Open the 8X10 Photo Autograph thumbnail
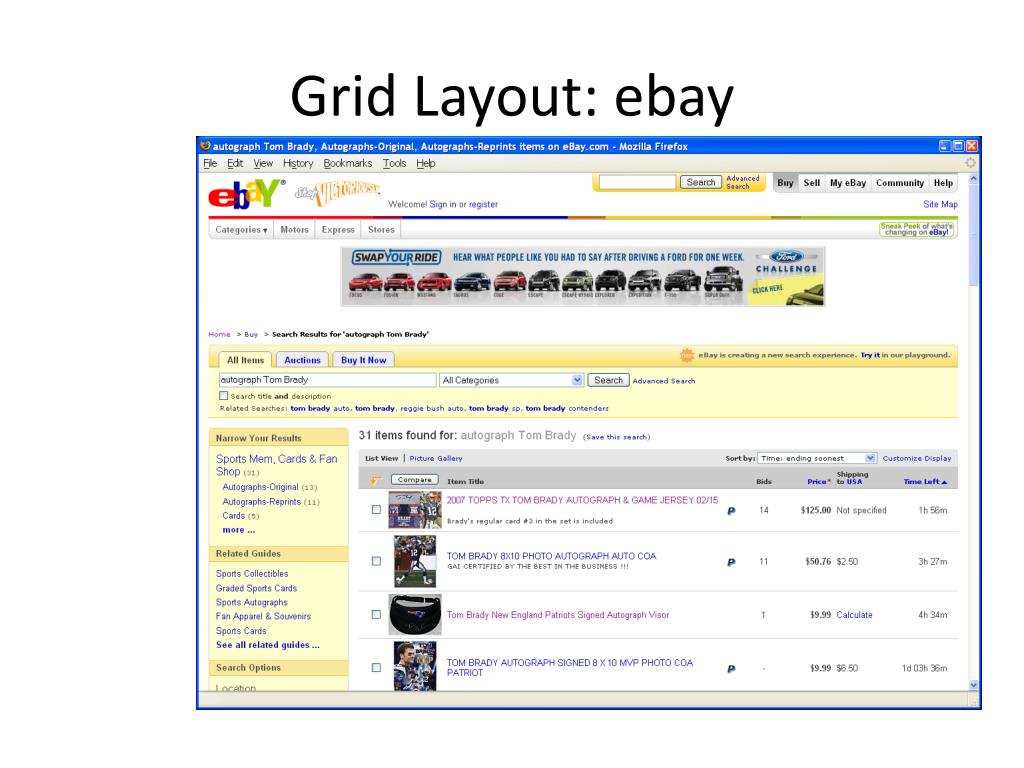This screenshot has height=768, width=1024. pos(415,561)
